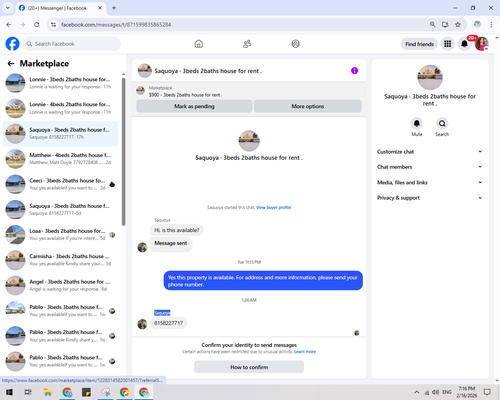
Task: Open Pablo 3beds 3baths conversation
Action: [60, 310]
